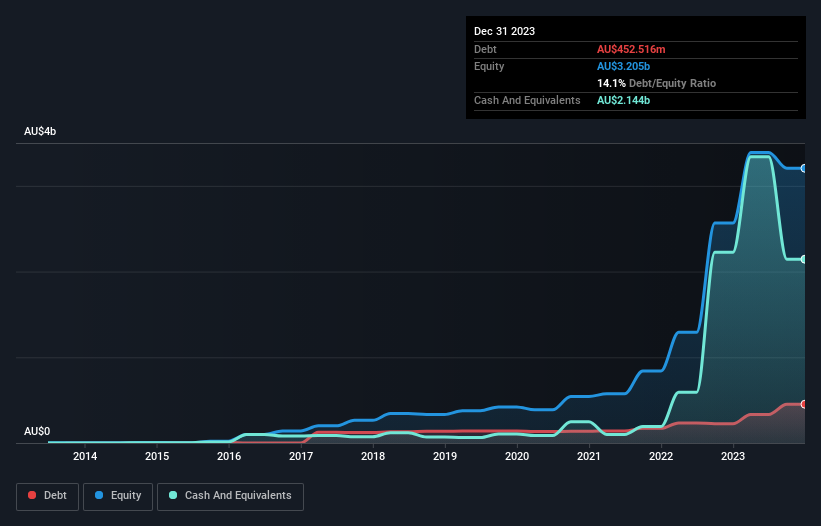The width and height of the screenshot is (821, 526).
Task: Toggle the Cash And Equivalents legend button
Action: tap(230, 496)
